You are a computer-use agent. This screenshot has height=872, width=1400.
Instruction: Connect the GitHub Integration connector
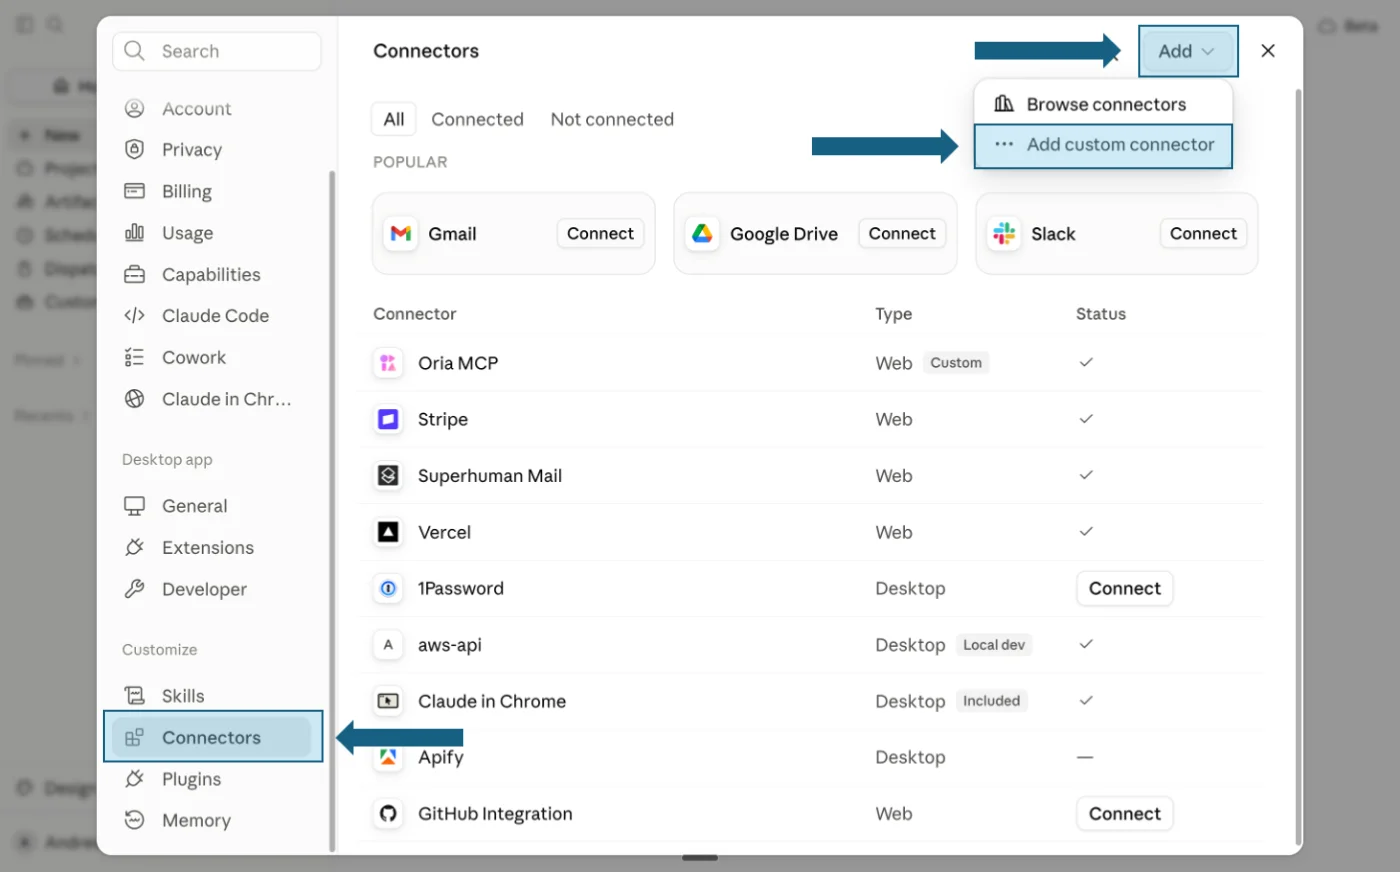click(1124, 813)
